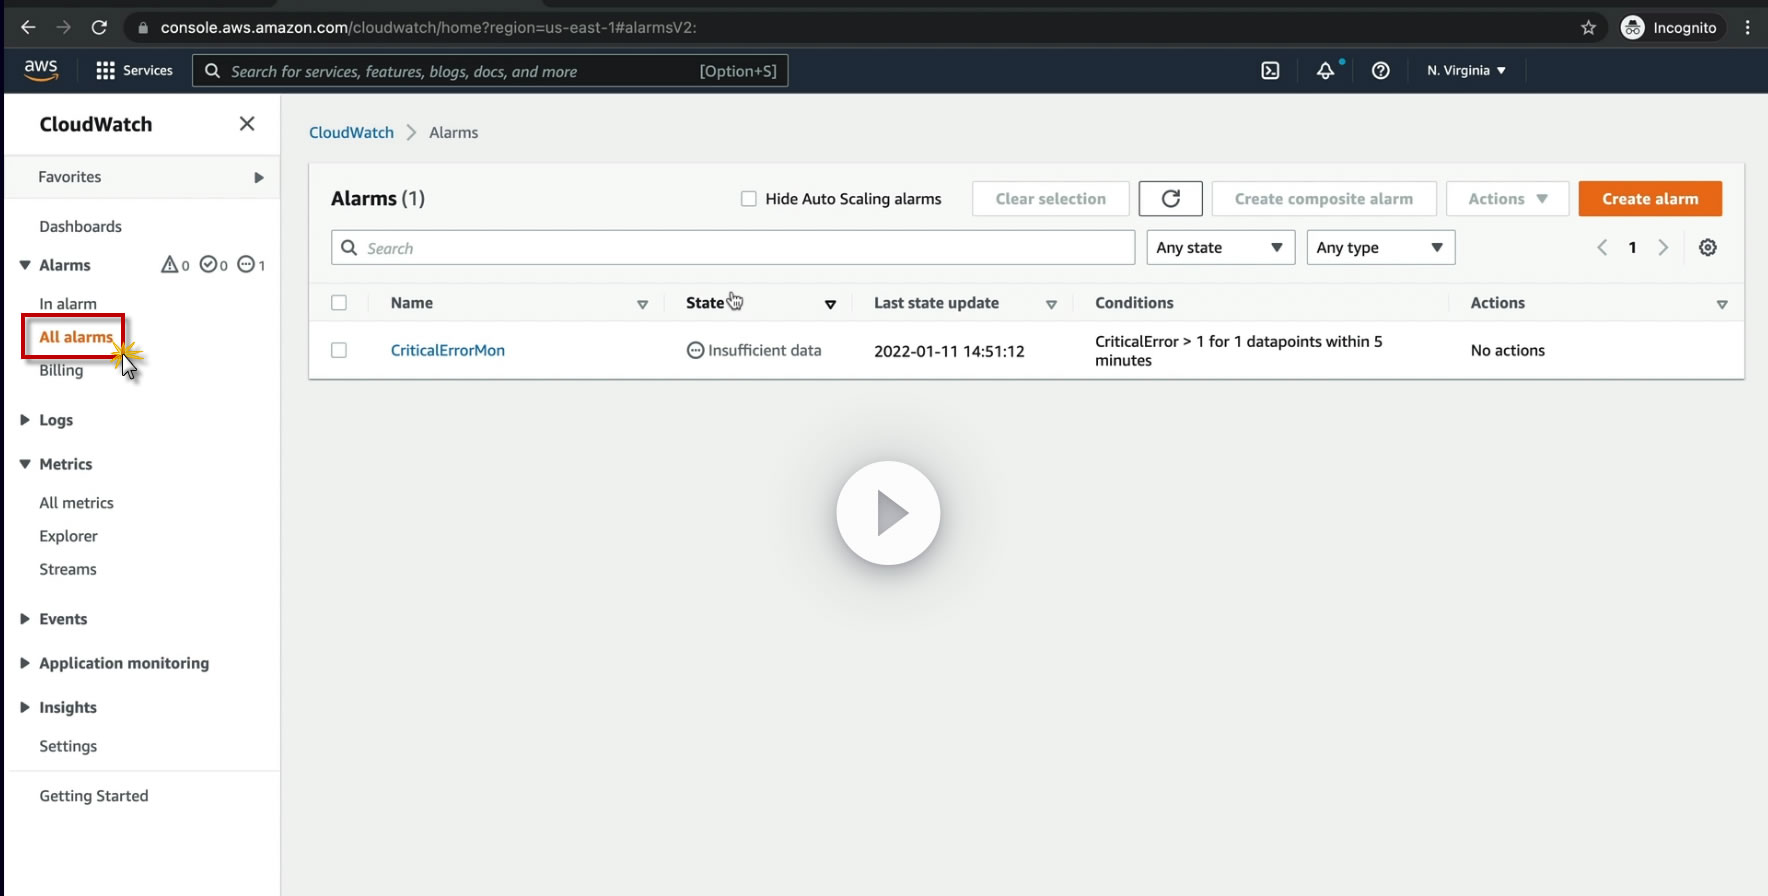Focus the AWS services search bar
The width and height of the screenshot is (1768, 896).
490,71
